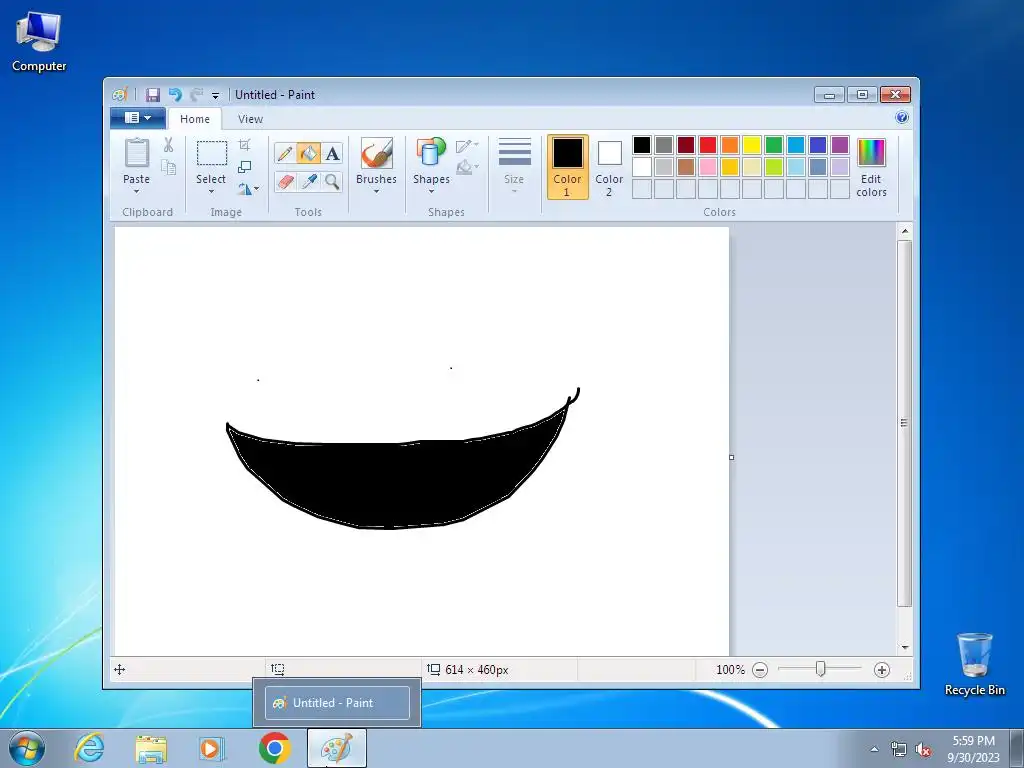Pick the green color swatch
This screenshot has width=1024, height=768.
(774, 145)
